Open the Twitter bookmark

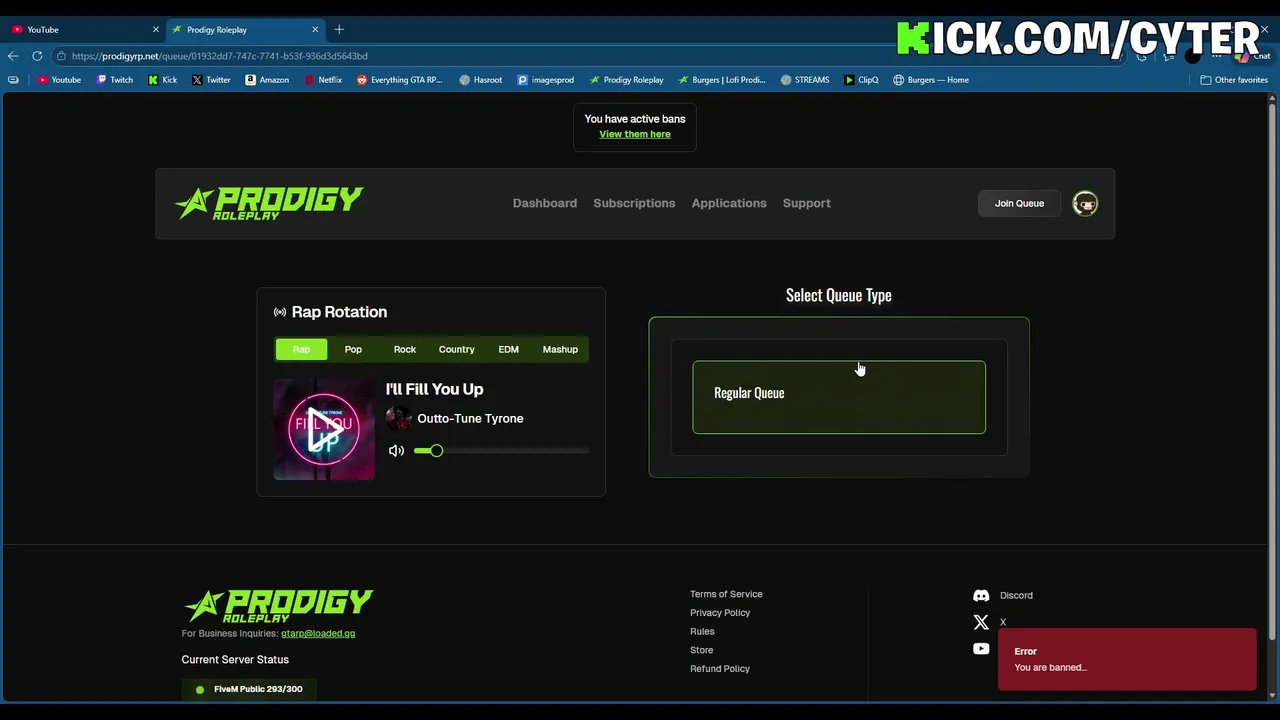point(211,80)
